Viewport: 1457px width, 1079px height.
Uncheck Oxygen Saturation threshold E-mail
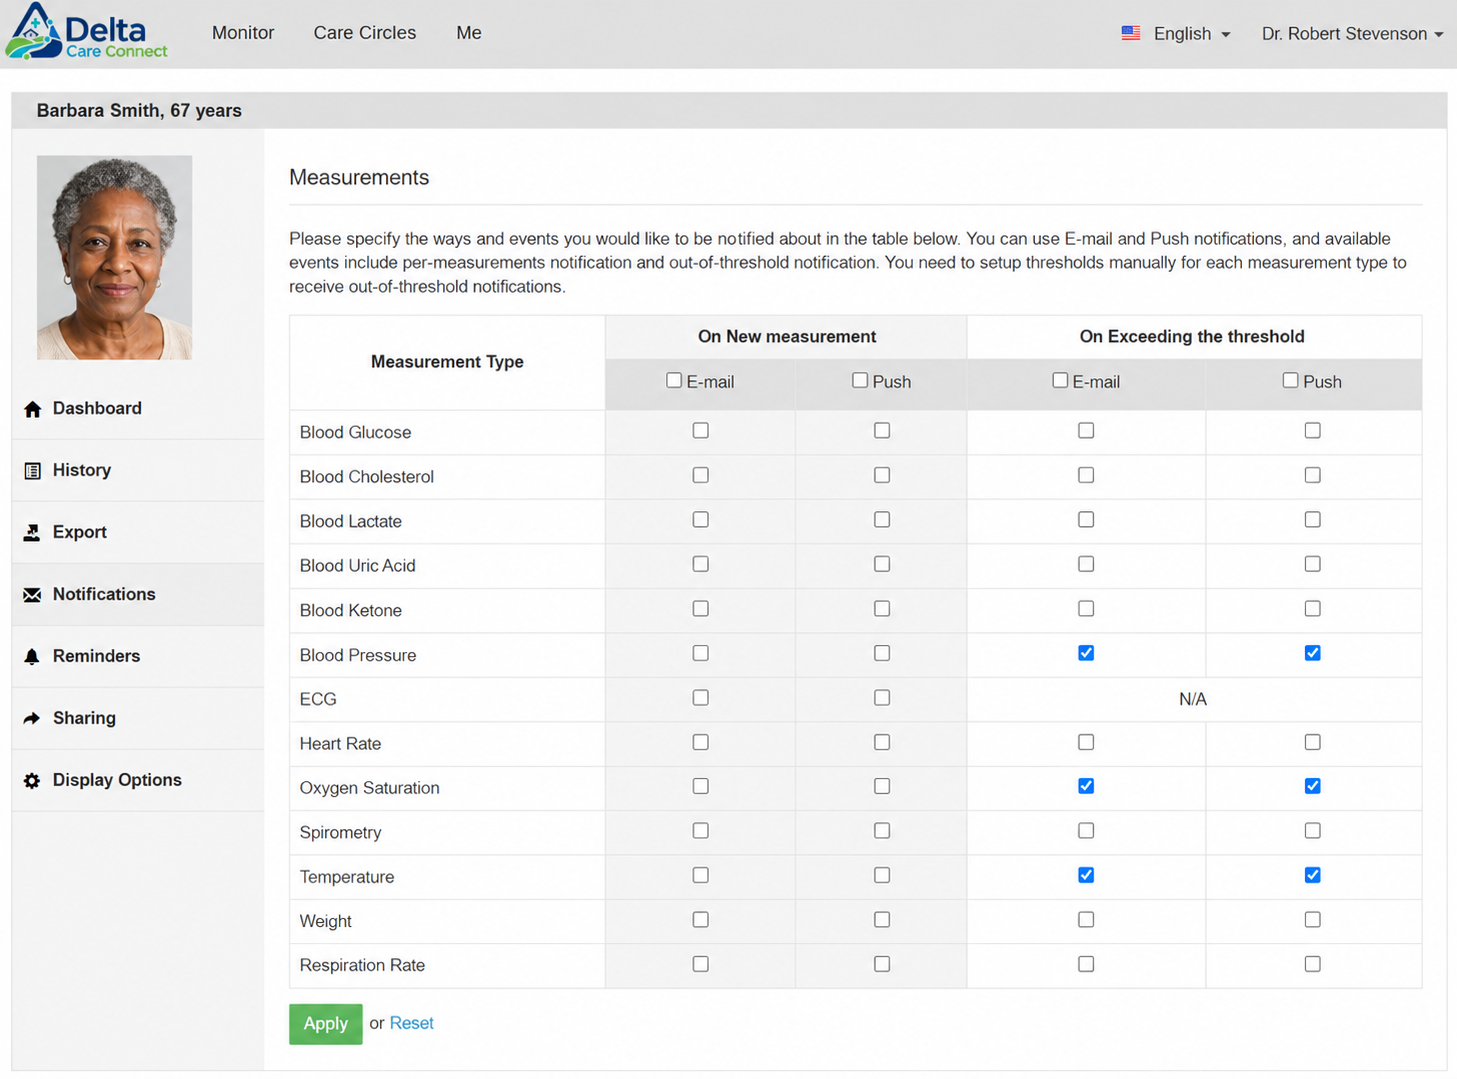[1086, 787]
